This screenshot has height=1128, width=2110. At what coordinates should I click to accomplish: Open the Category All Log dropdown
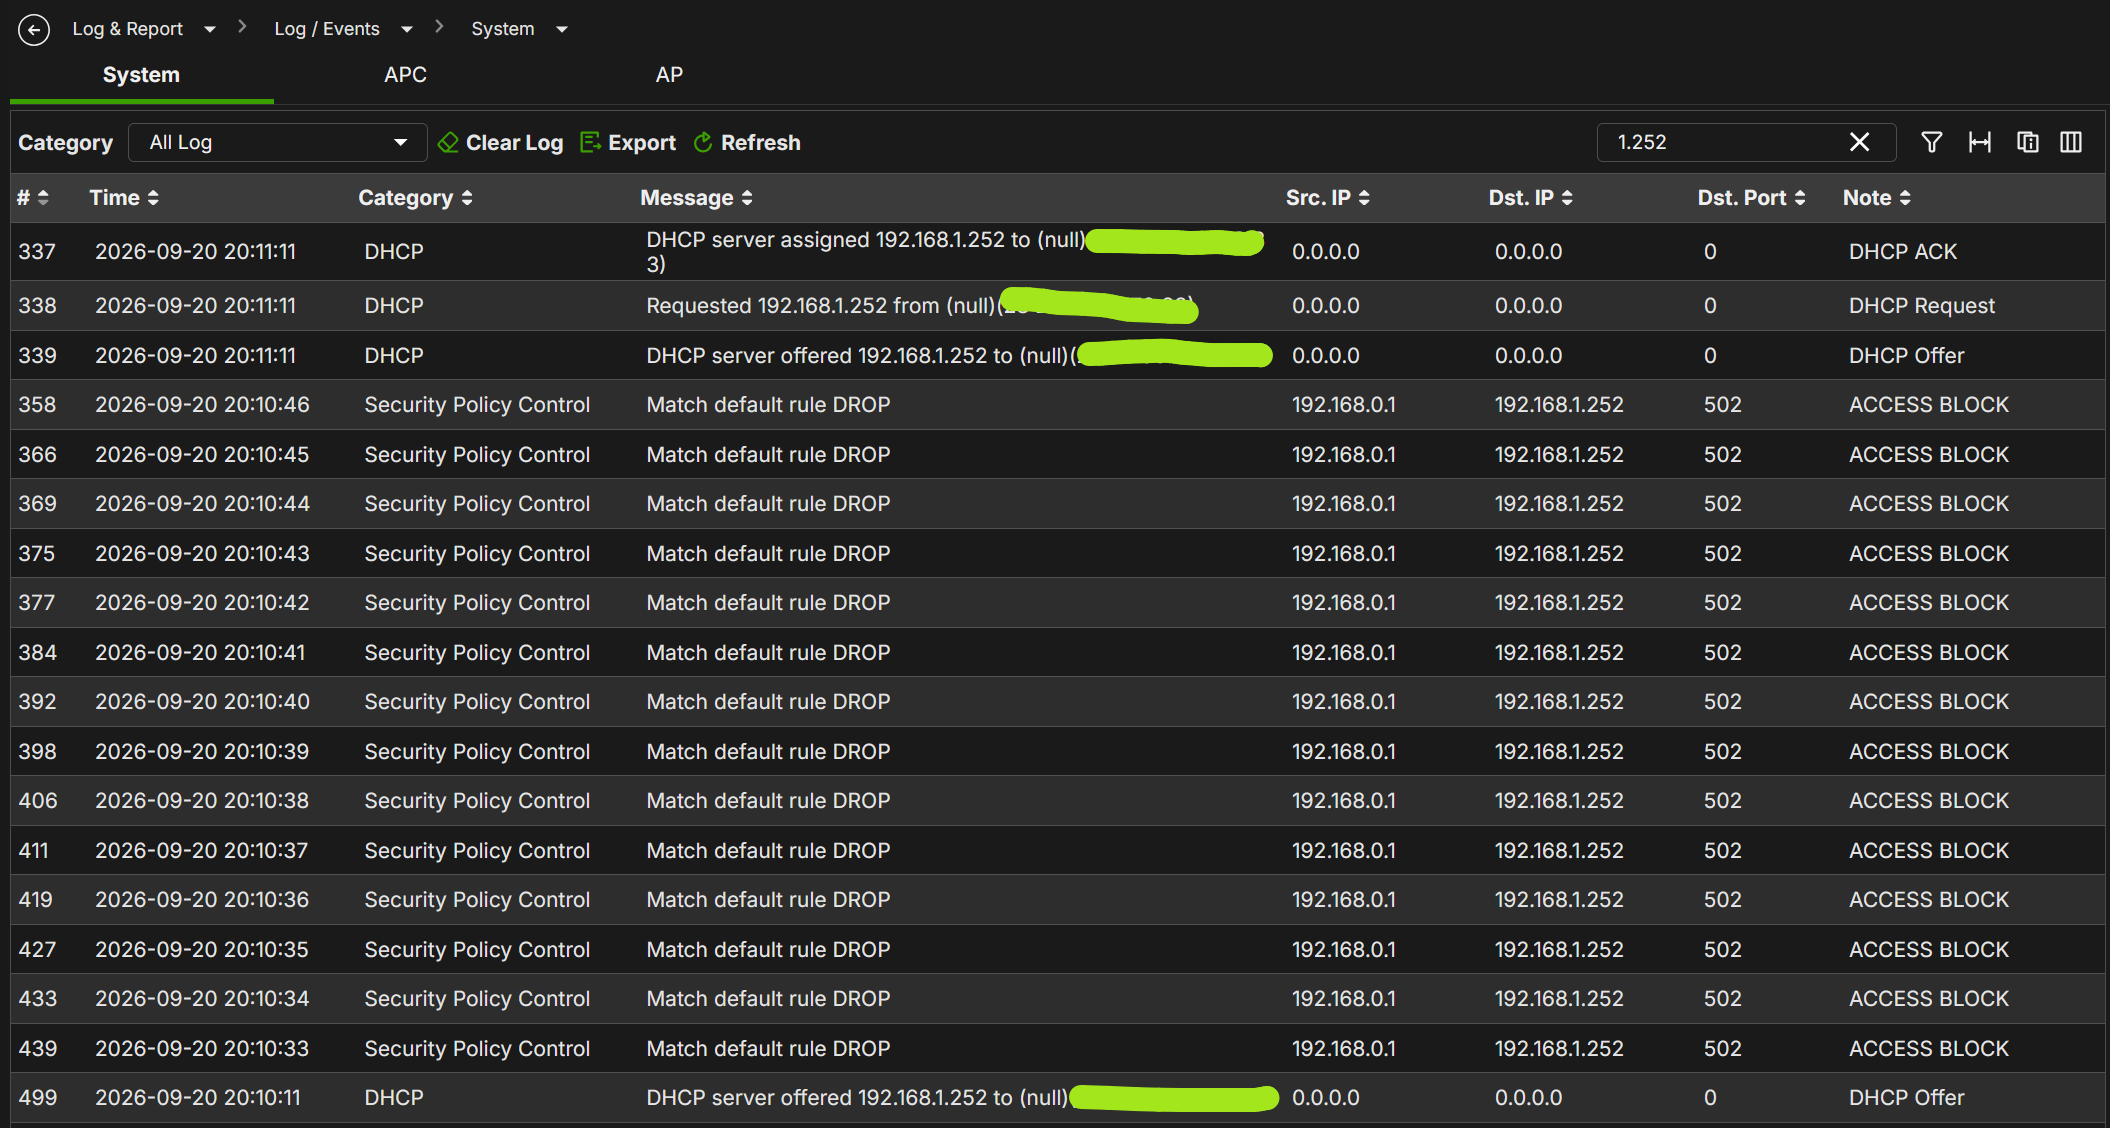pos(278,142)
